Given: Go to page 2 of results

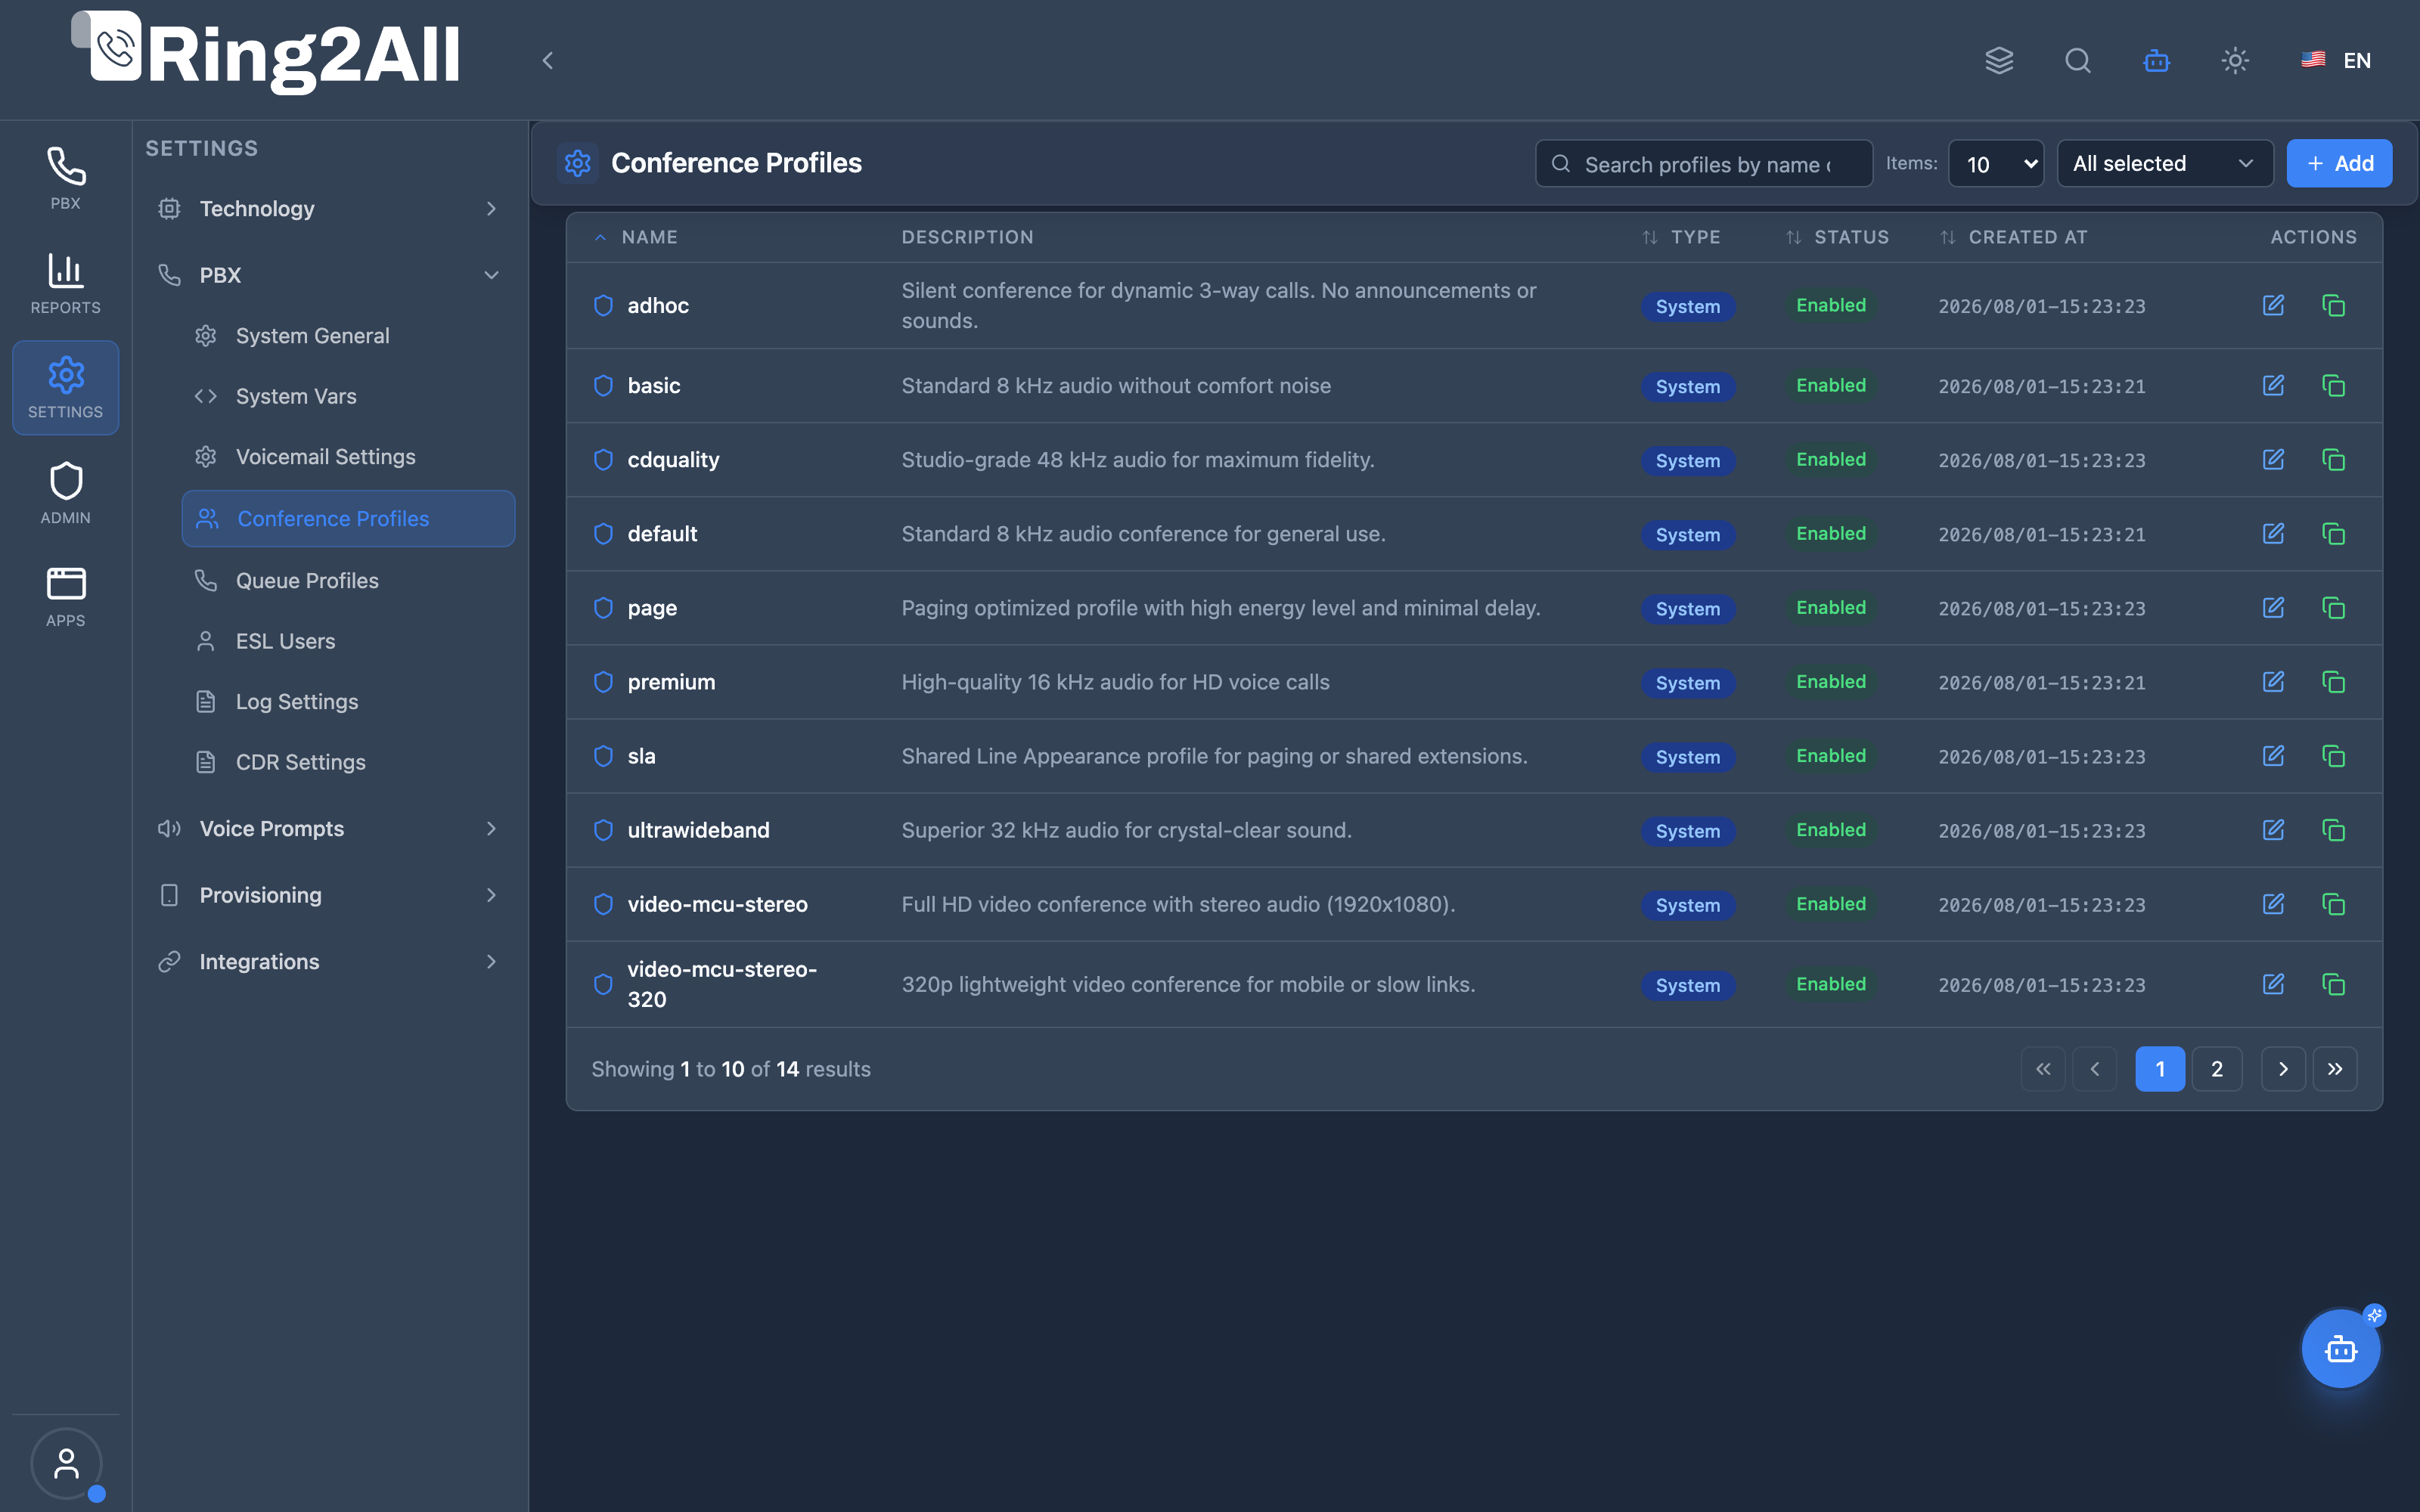Looking at the screenshot, I should [x=2217, y=1069].
